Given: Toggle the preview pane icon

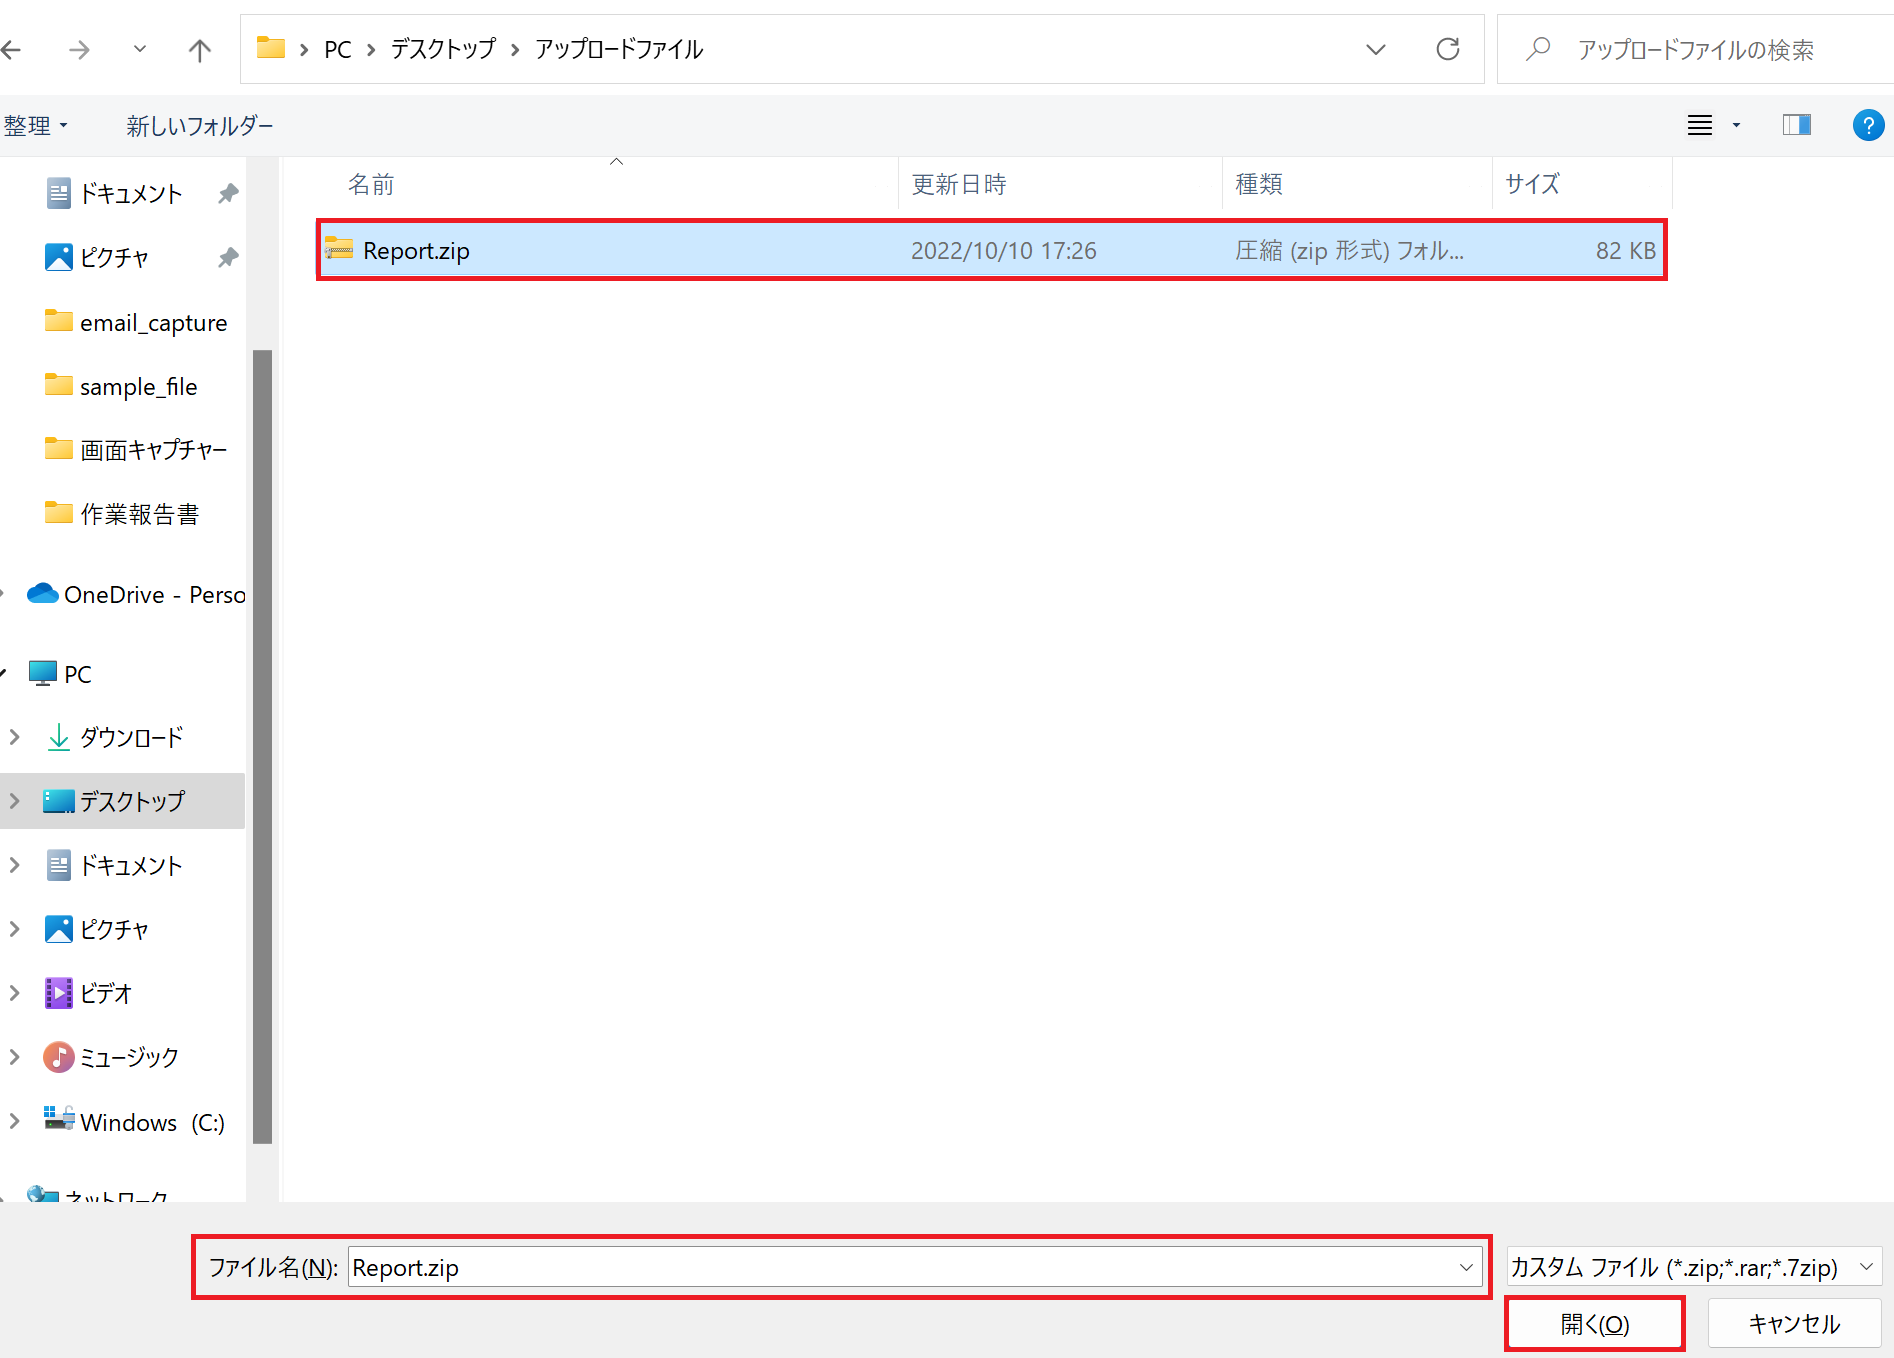Looking at the screenshot, I should [x=1796, y=125].
